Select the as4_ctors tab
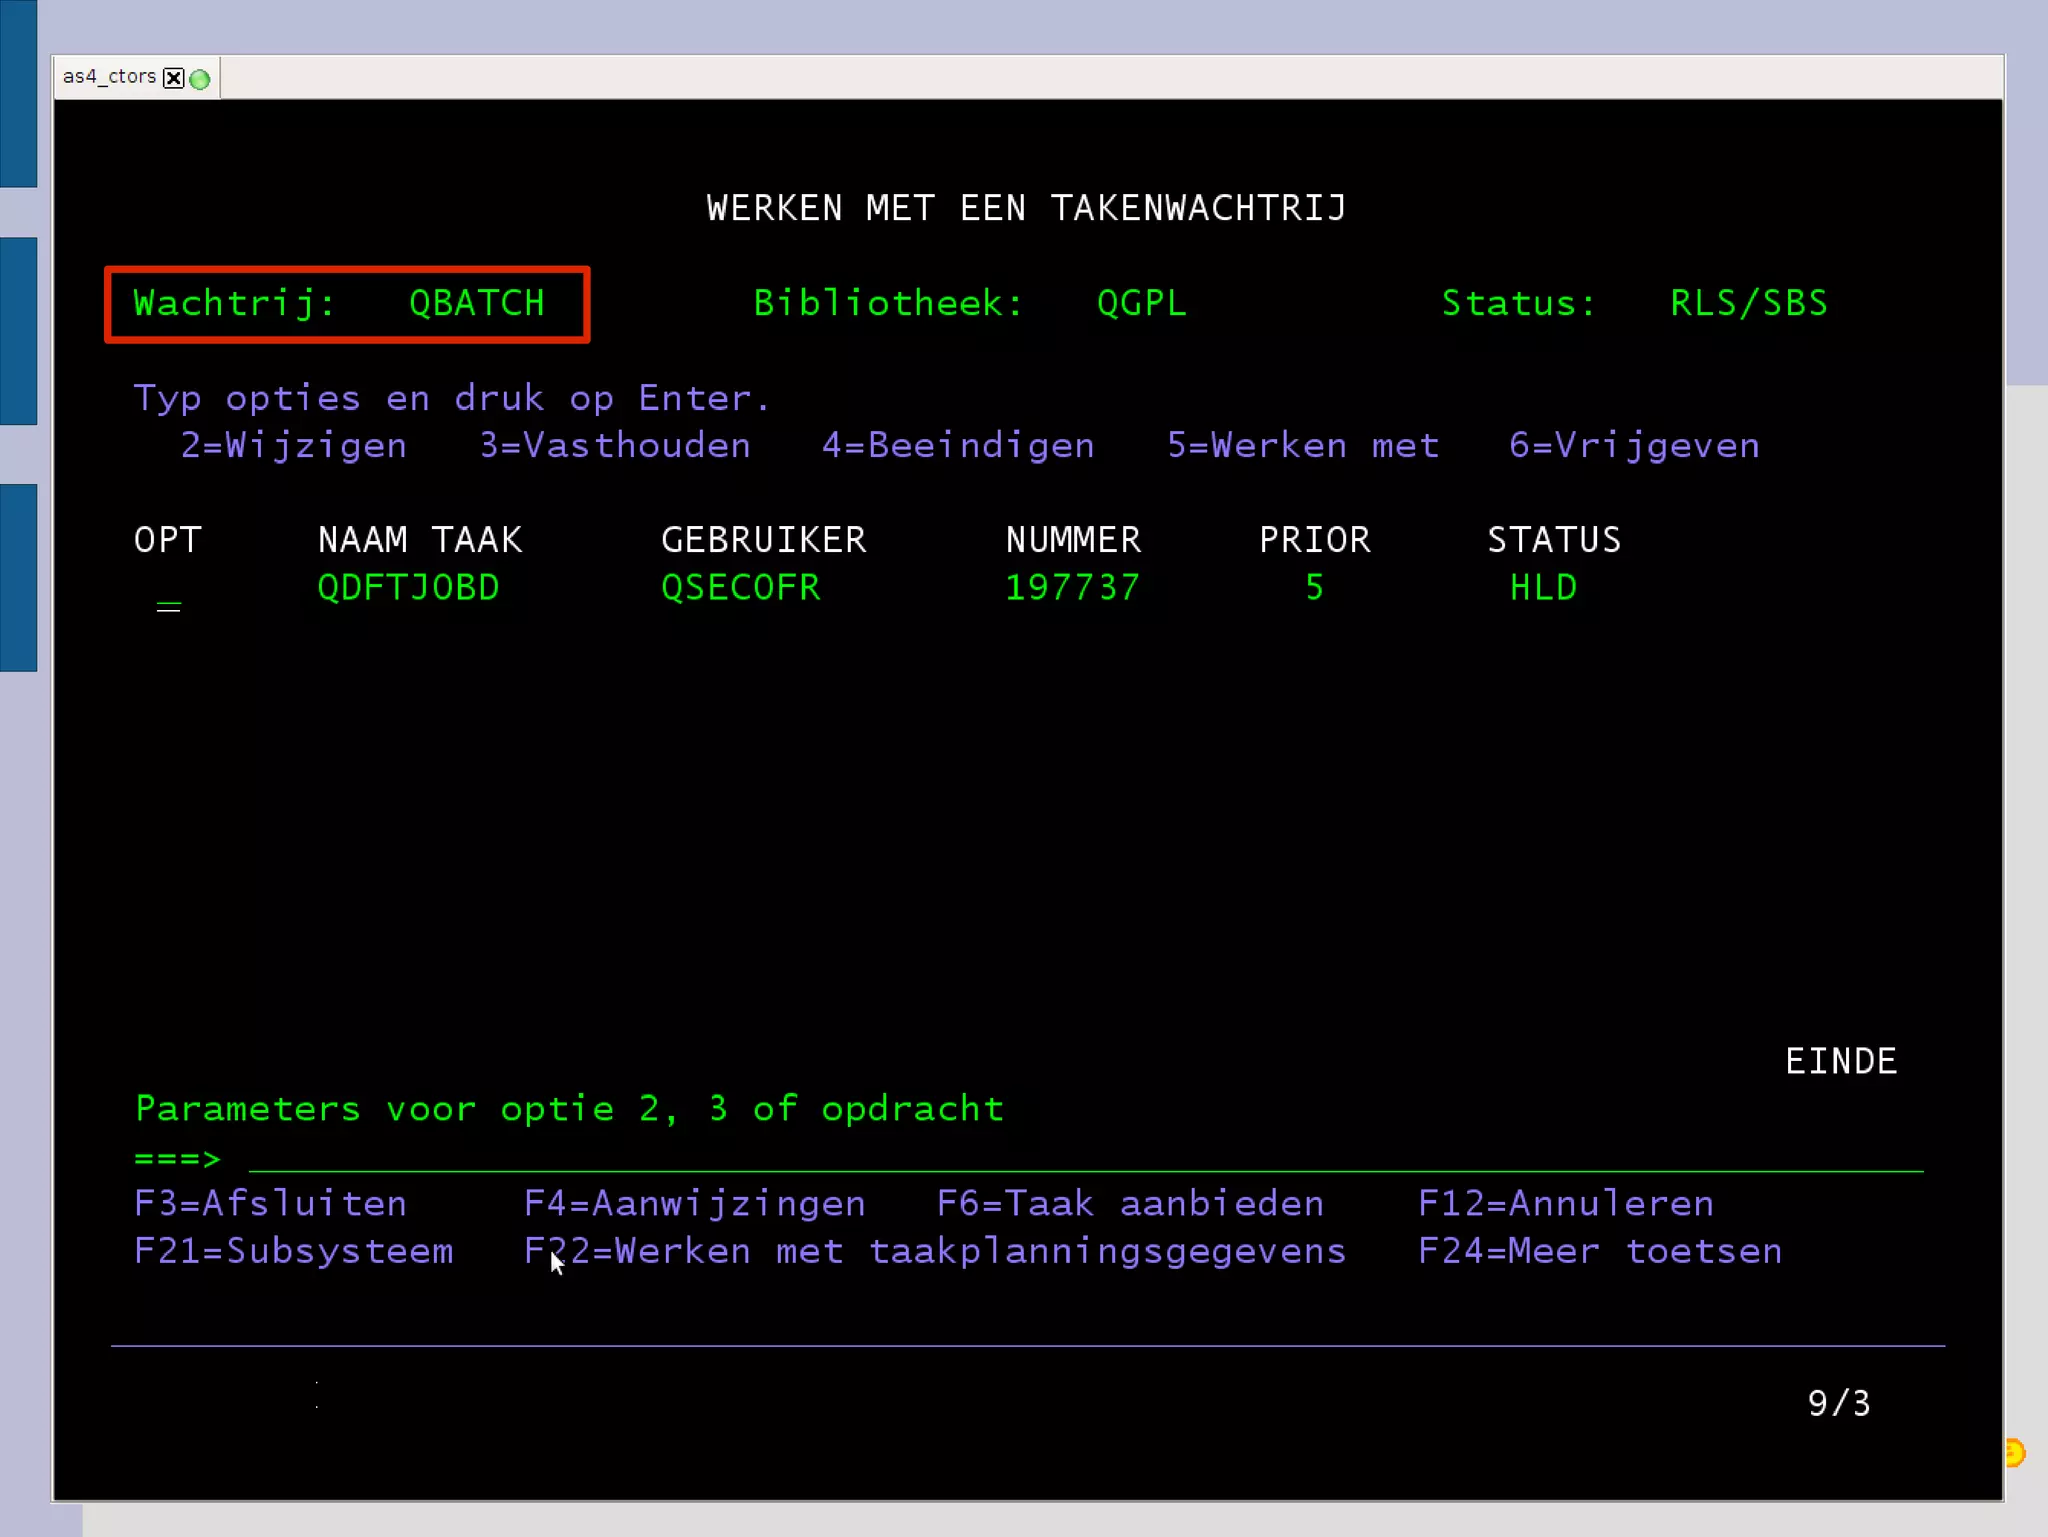The image size is (2048, 1537). 109,77
